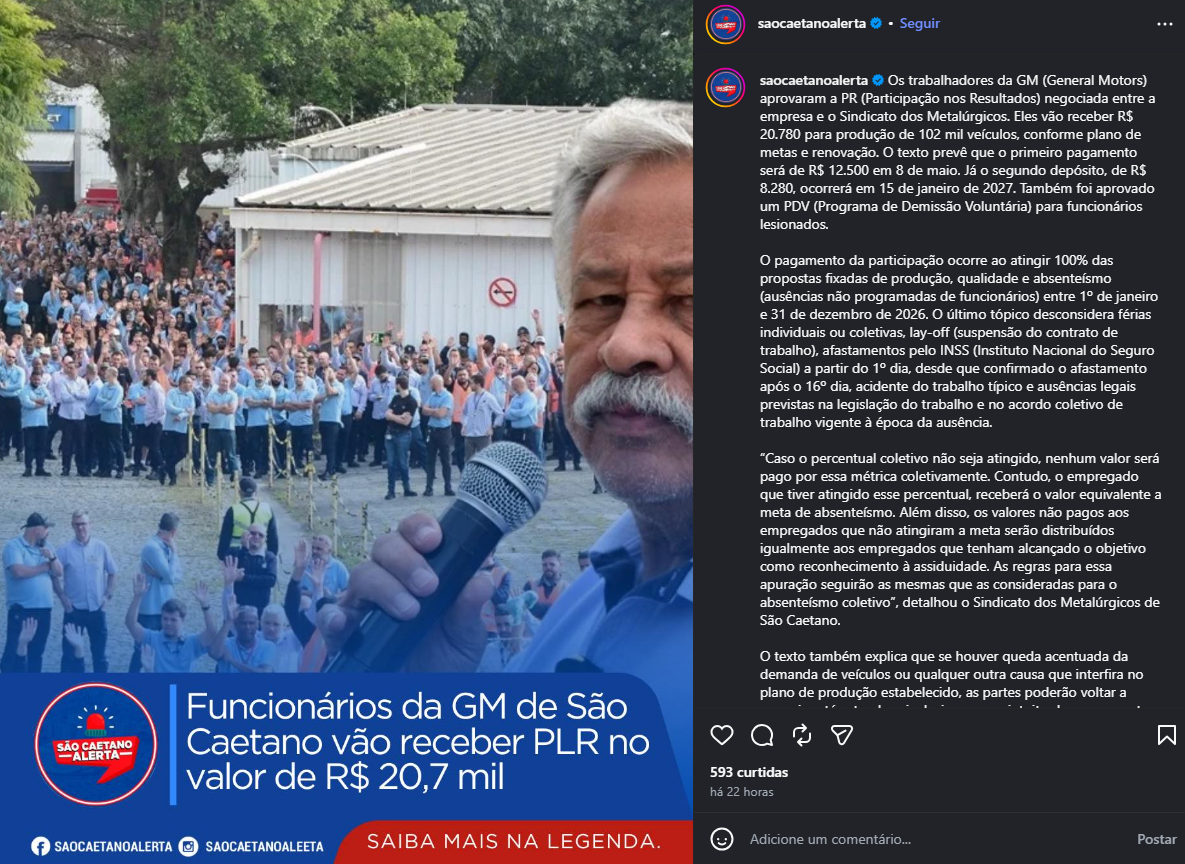Submit the comment with Postar

[1156, 839]
